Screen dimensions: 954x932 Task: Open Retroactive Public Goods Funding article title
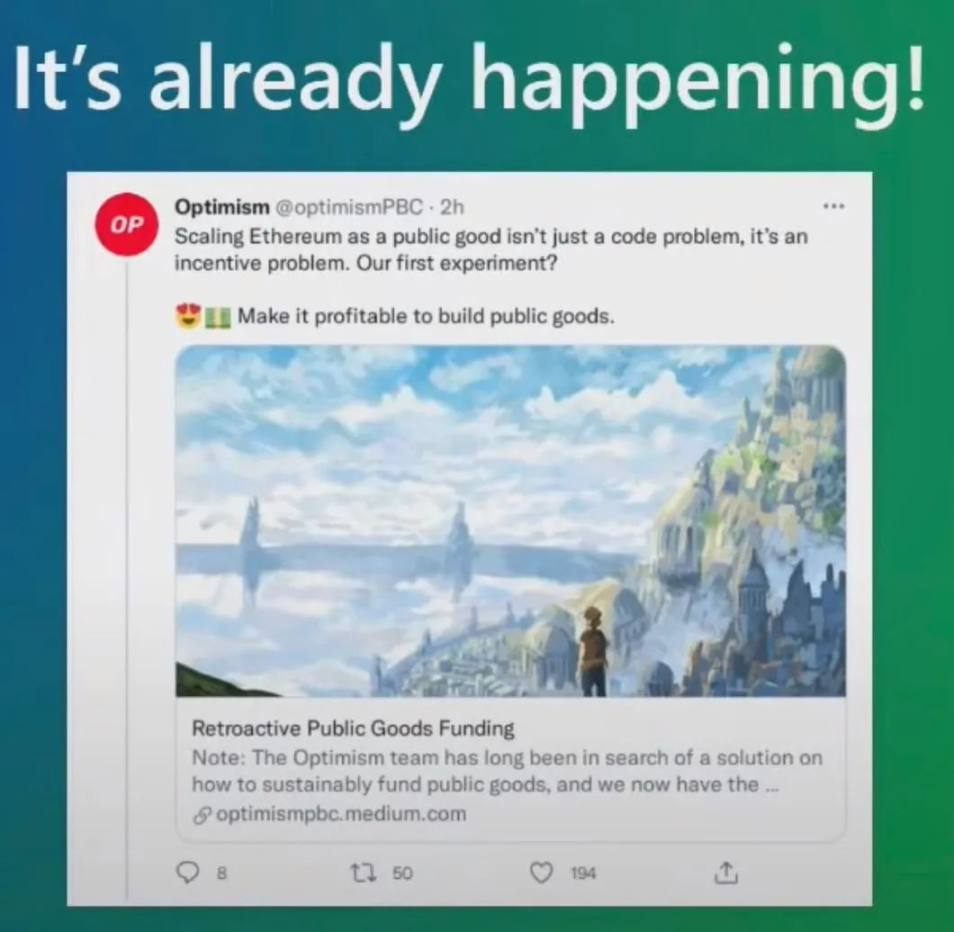[353, 728]
